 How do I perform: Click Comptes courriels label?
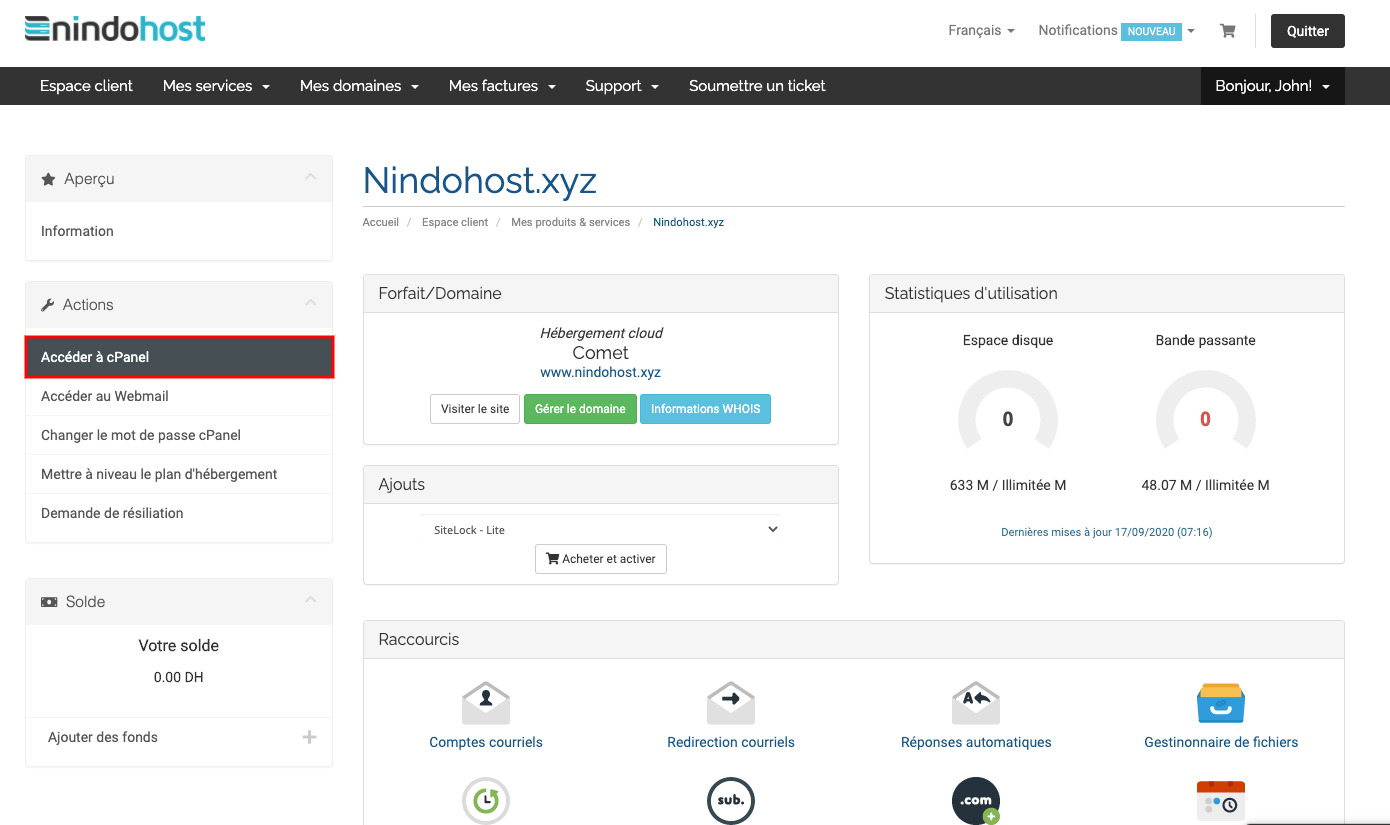click(486, 742)
